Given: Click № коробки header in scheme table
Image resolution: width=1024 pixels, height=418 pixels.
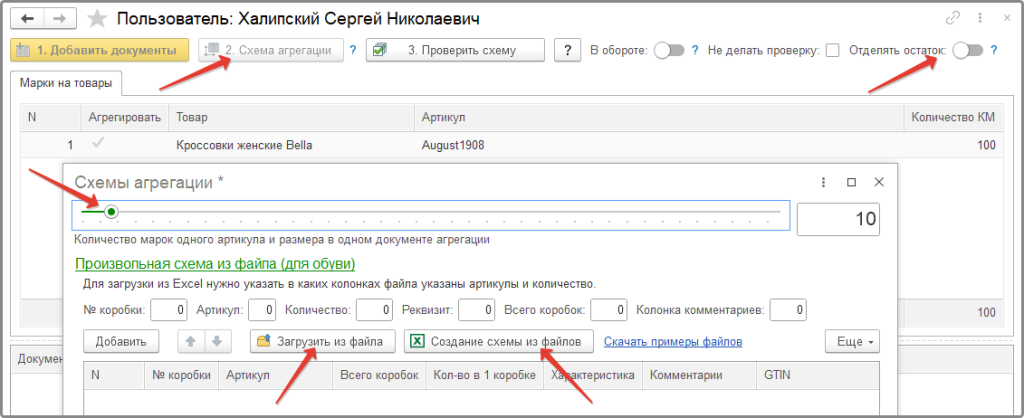Looking at the screenshot, I should click(x=182, y=376).
